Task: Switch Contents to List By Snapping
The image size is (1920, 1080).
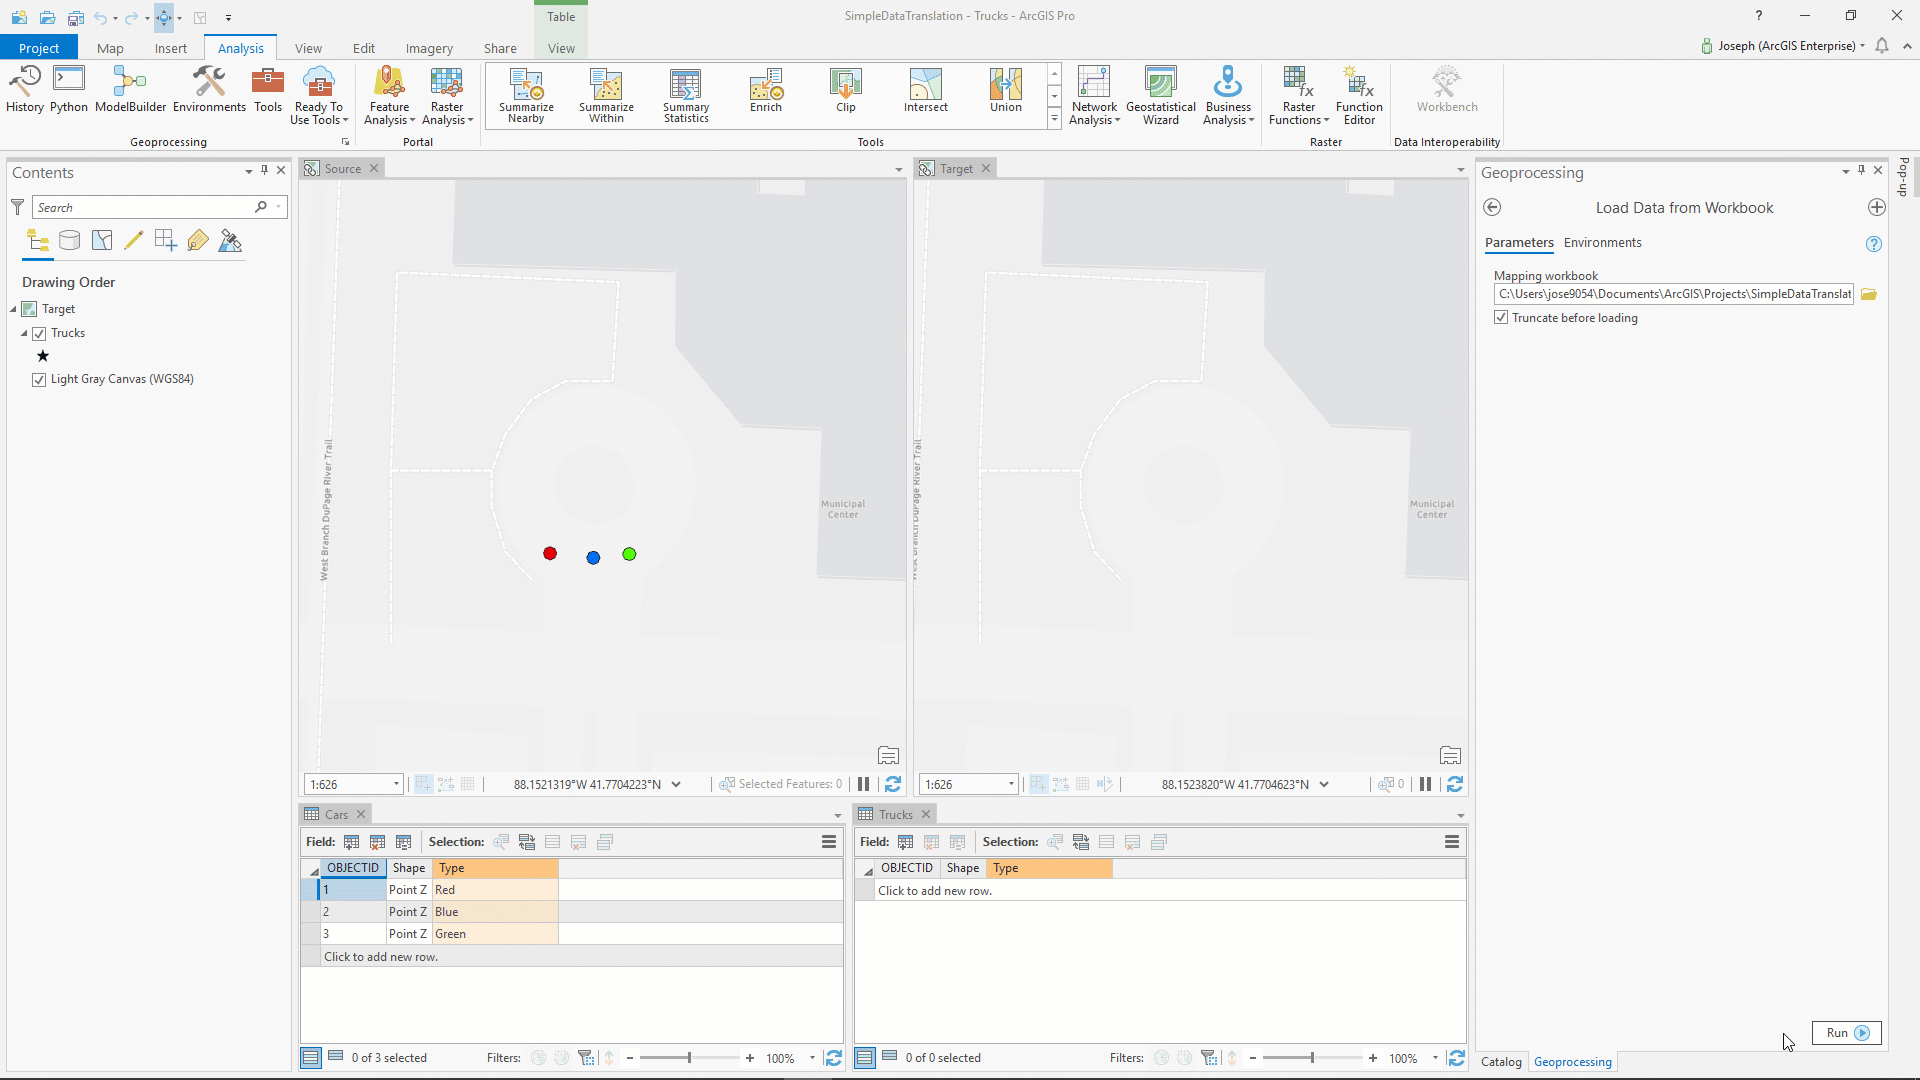Action: [166, 241]
